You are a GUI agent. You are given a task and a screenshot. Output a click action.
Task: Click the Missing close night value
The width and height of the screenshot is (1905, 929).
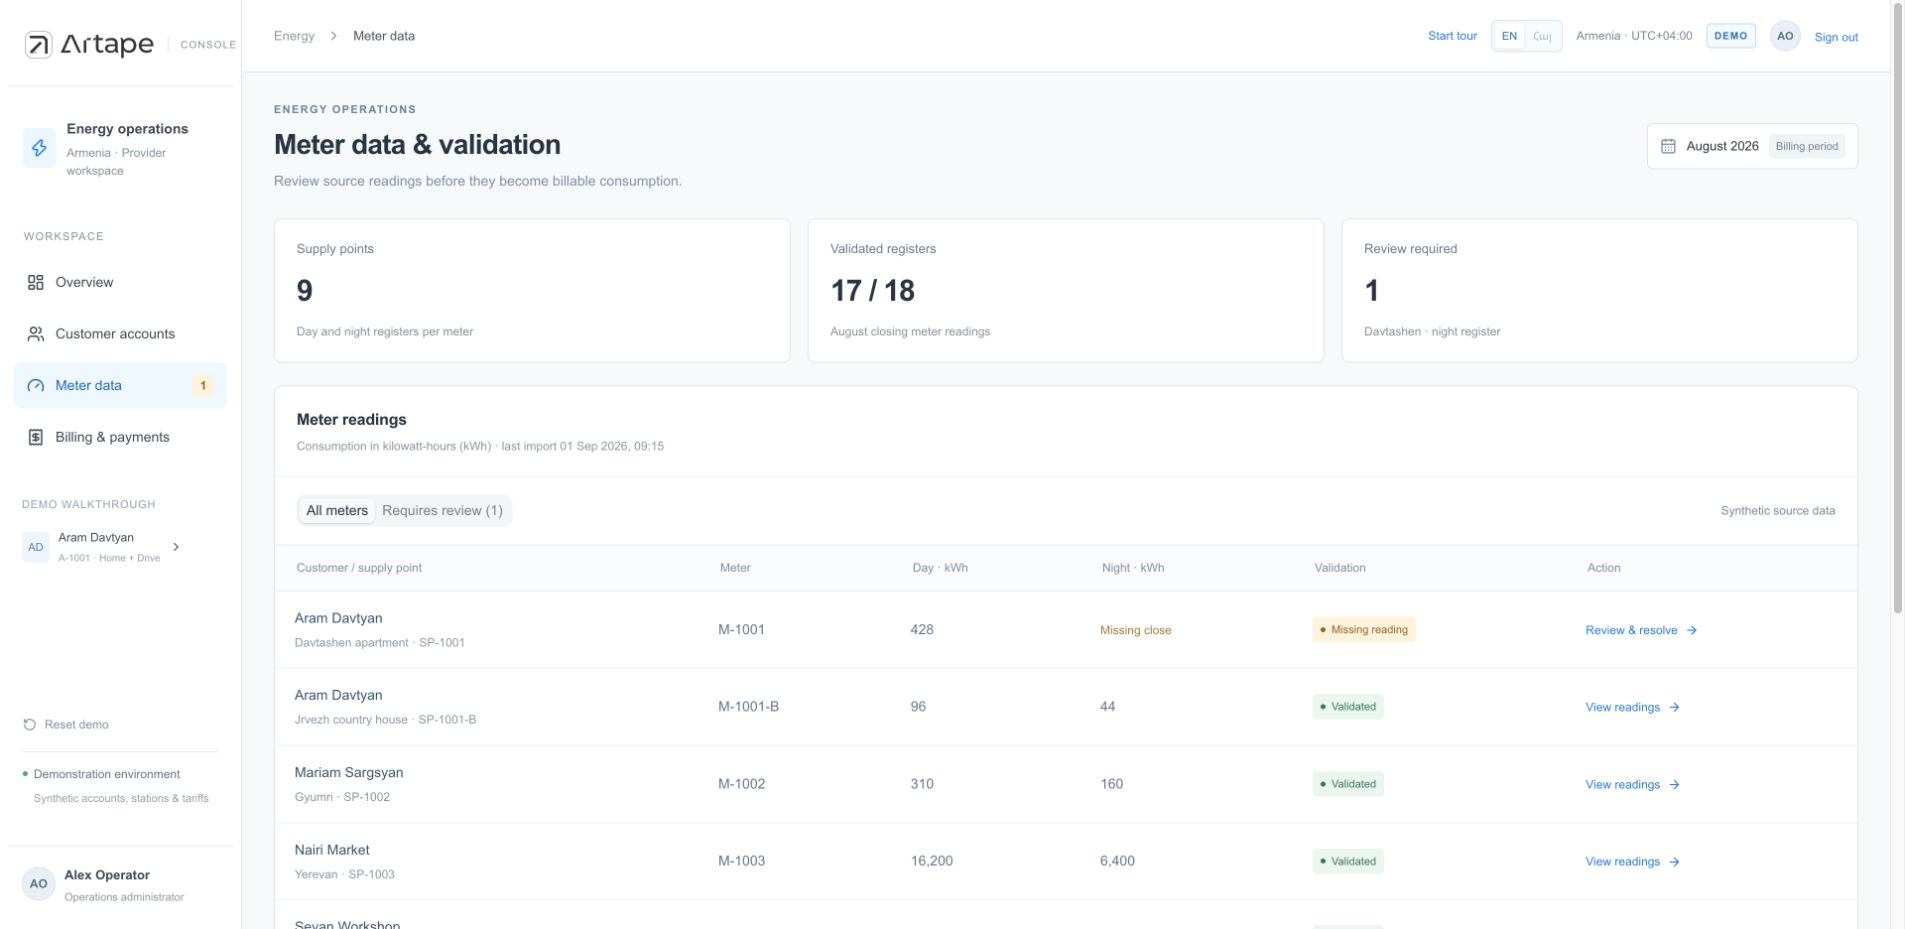tap(1135, 630)
